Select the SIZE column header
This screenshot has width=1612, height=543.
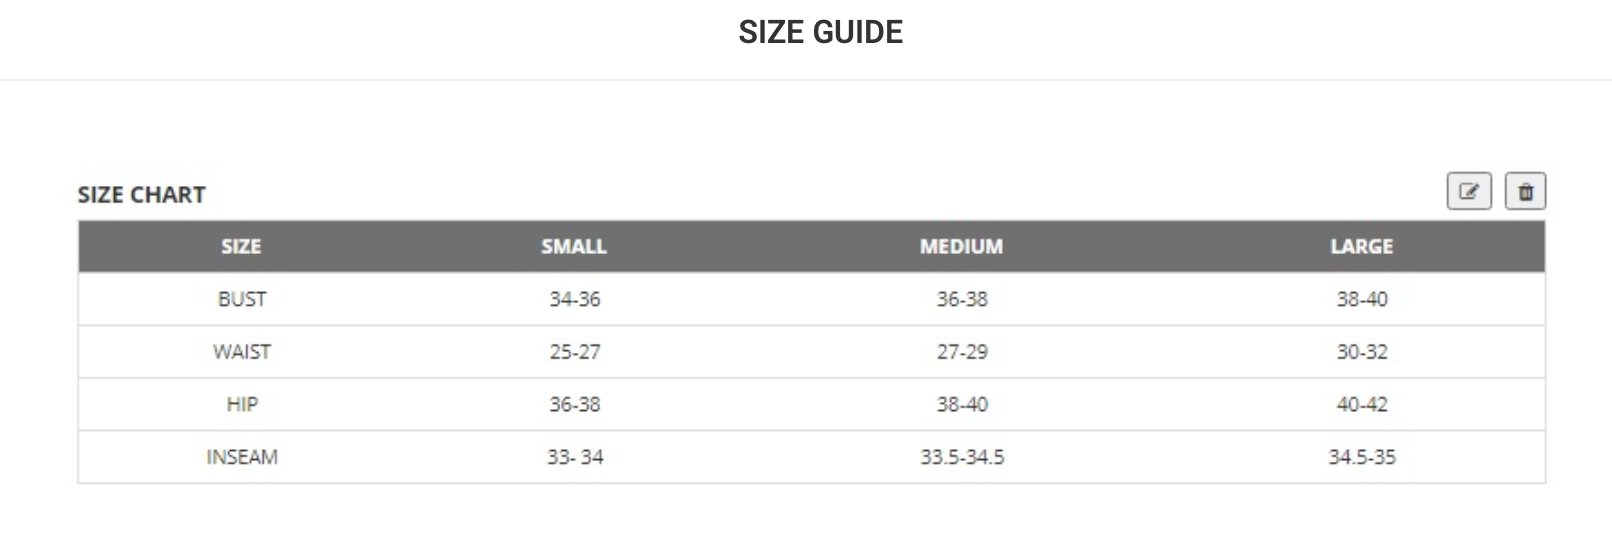pos(241,246)
